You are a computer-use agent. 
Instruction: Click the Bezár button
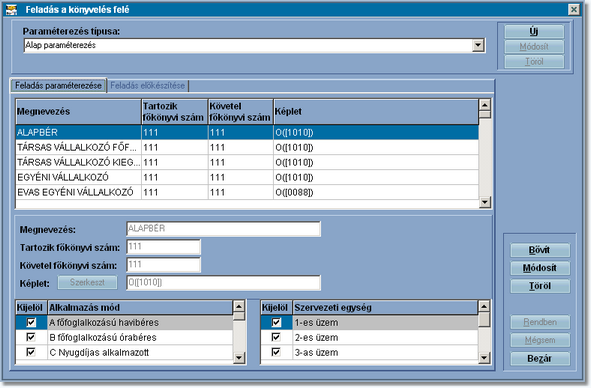tap(540, 359)
